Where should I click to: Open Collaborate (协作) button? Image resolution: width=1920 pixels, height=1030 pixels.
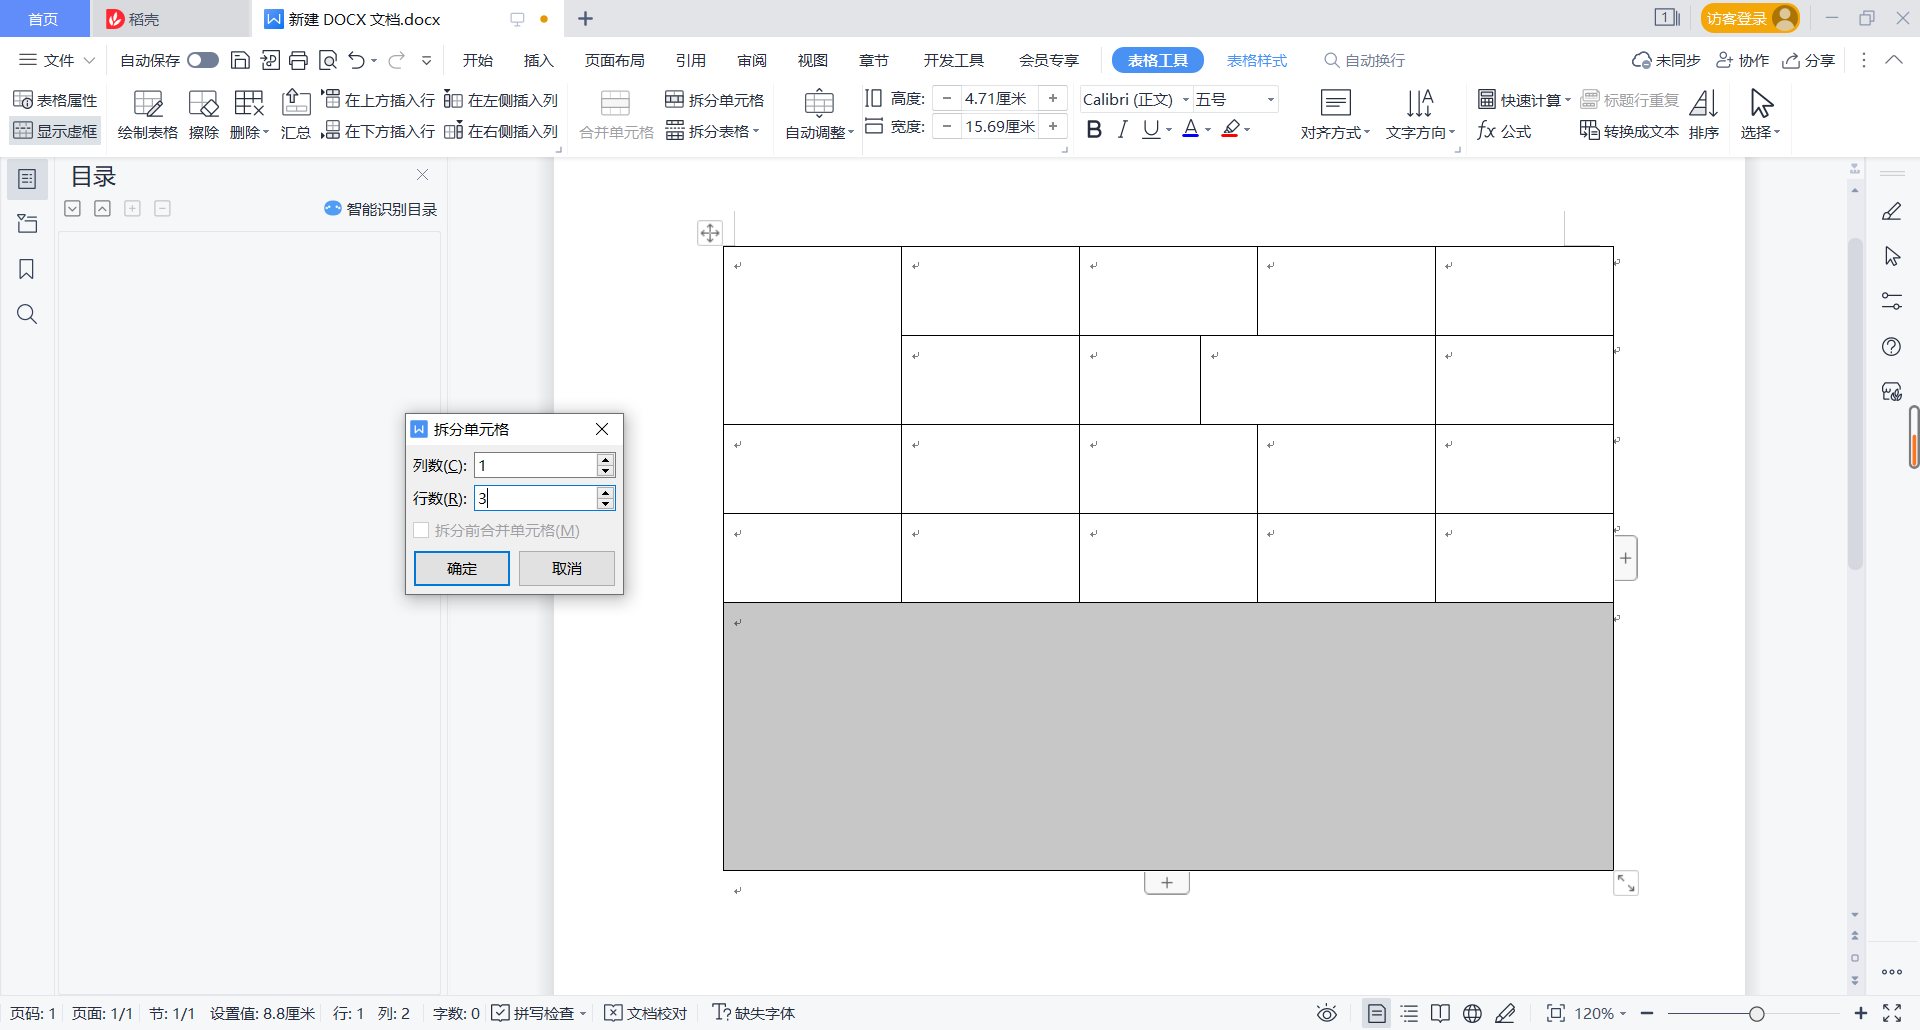tap(1743, 60)
